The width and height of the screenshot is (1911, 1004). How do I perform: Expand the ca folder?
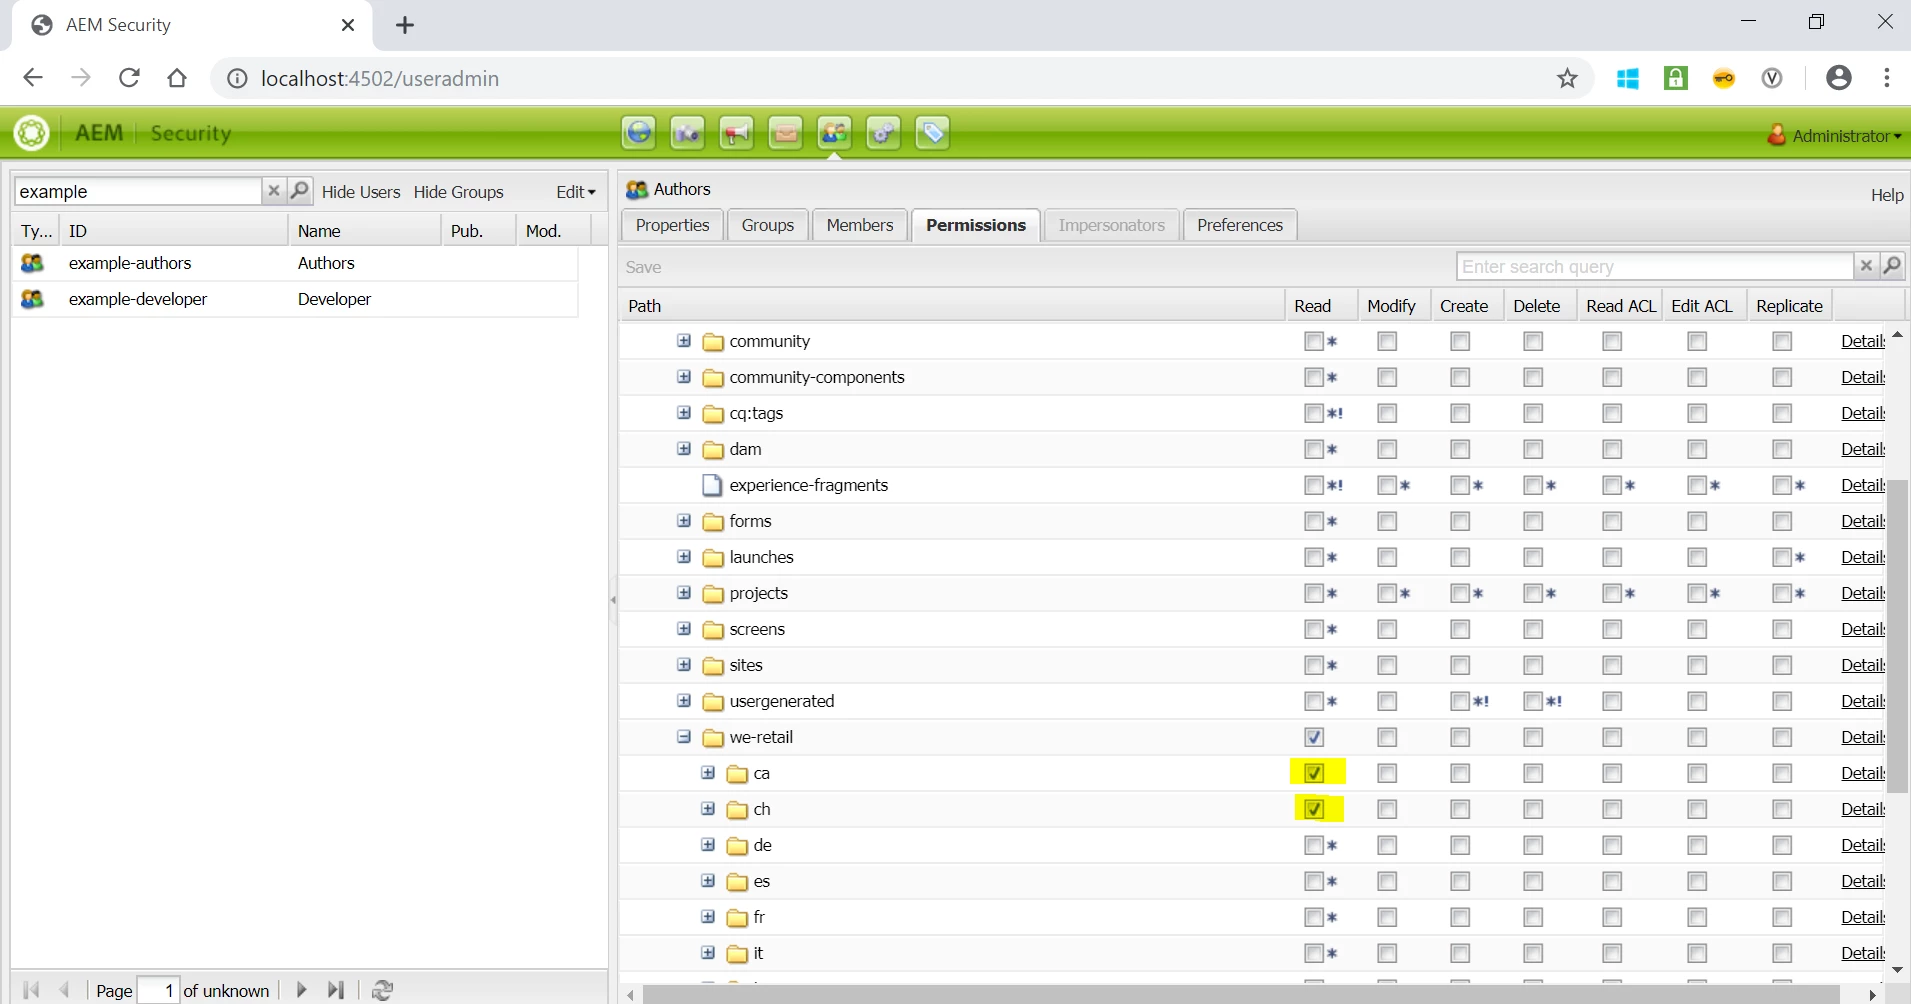tap(708, 772)
